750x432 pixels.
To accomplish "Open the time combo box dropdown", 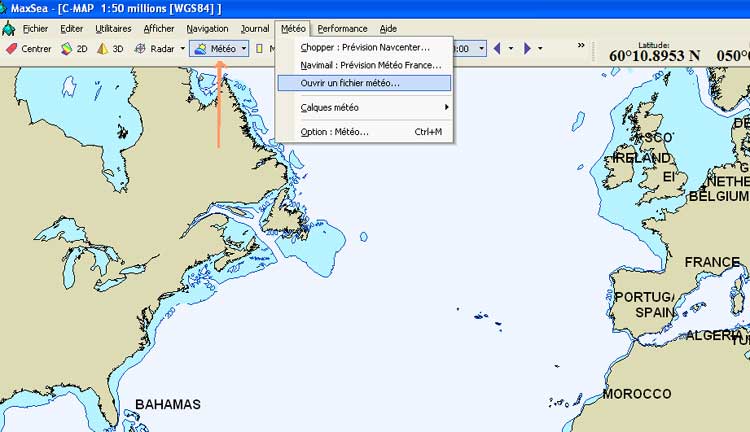I will [481, 48].
